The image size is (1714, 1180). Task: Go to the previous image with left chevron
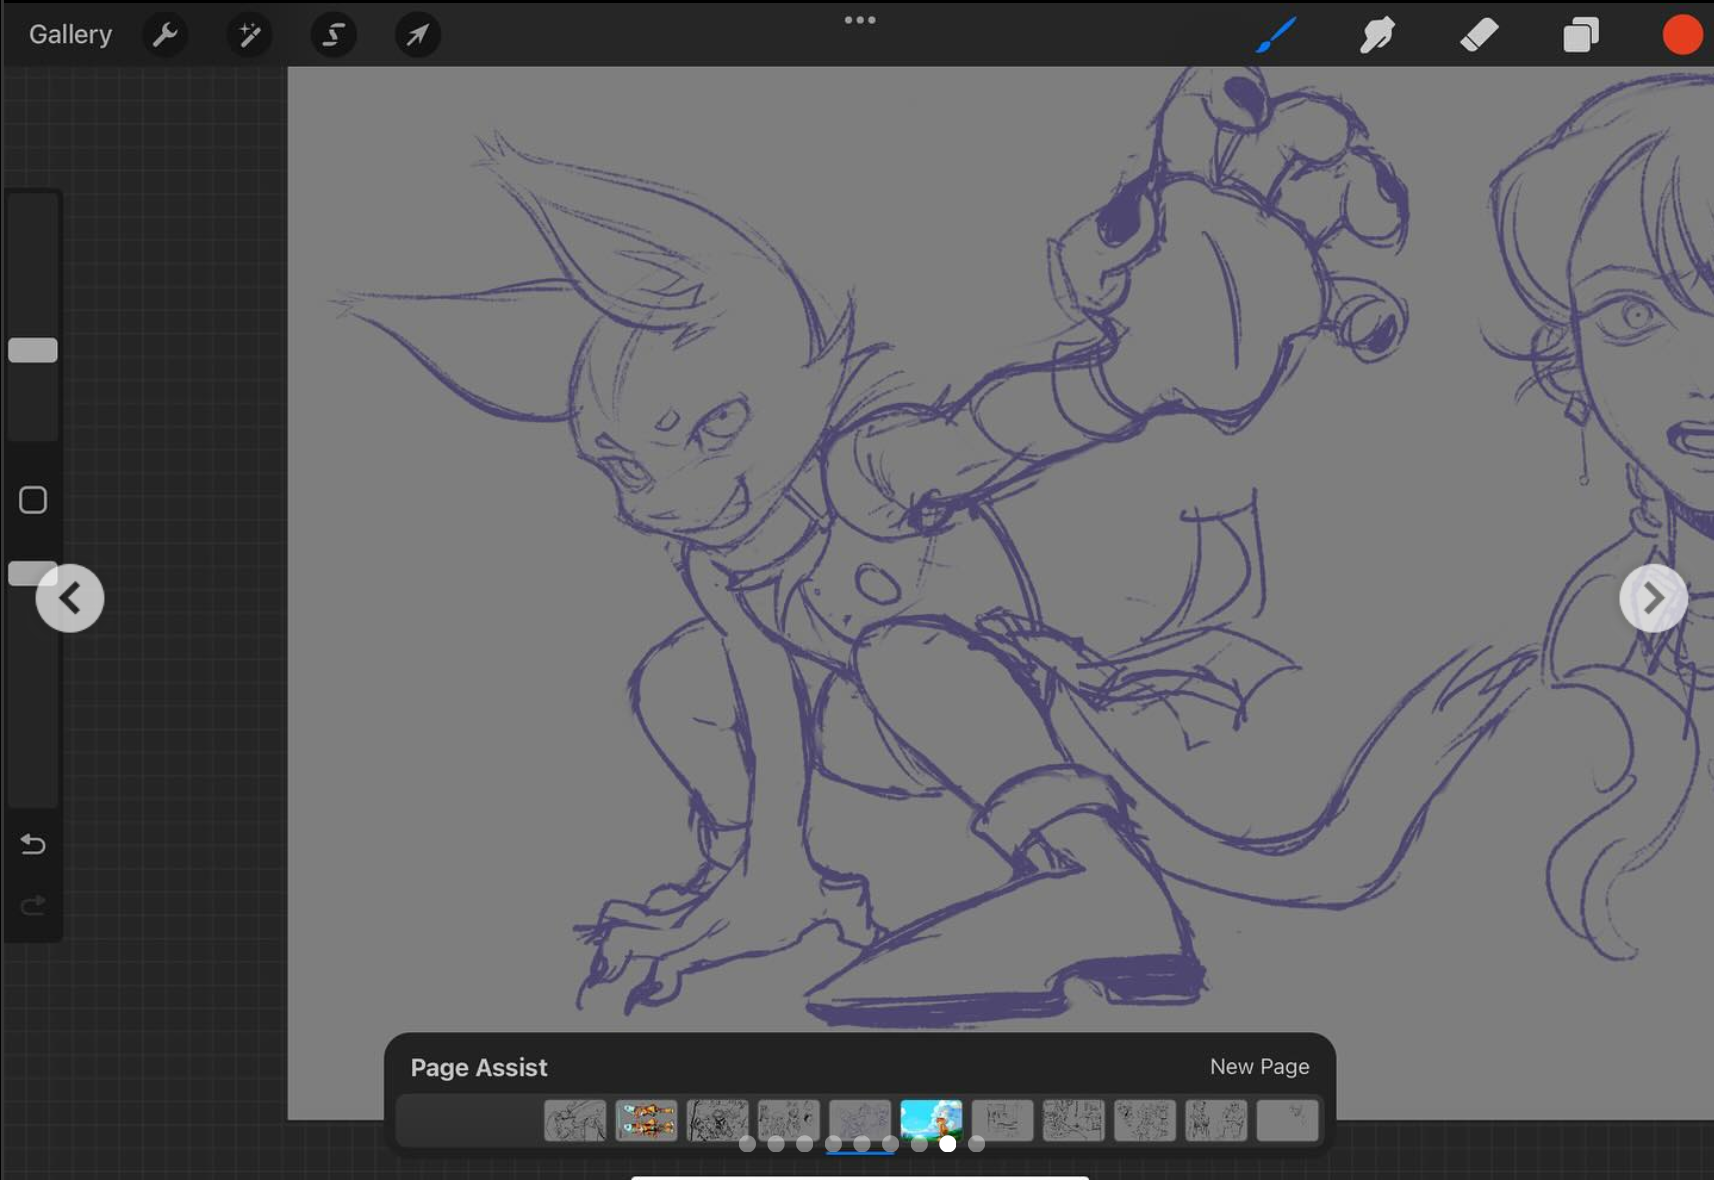click(70, 598)
